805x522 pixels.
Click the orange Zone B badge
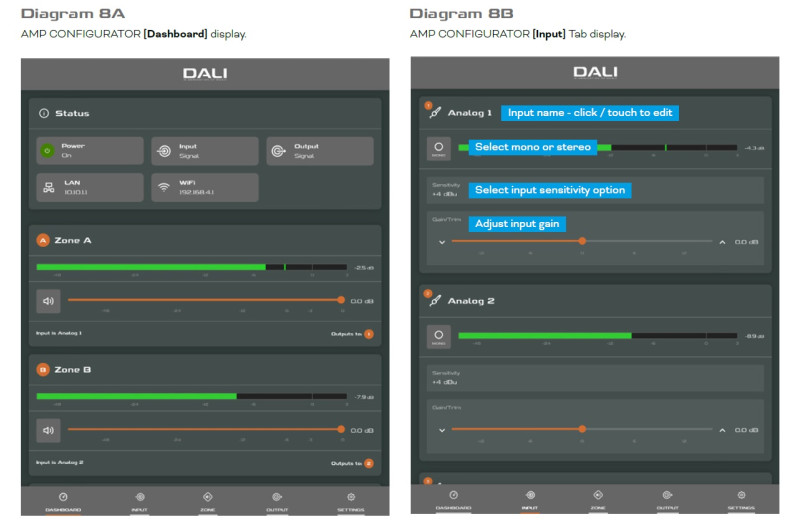click(43, 370)
